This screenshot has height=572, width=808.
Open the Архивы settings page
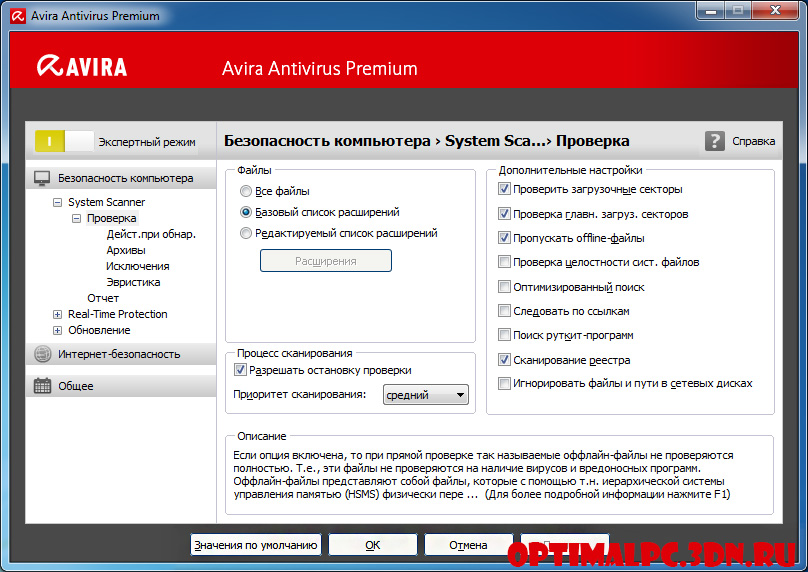pos(126,250)
